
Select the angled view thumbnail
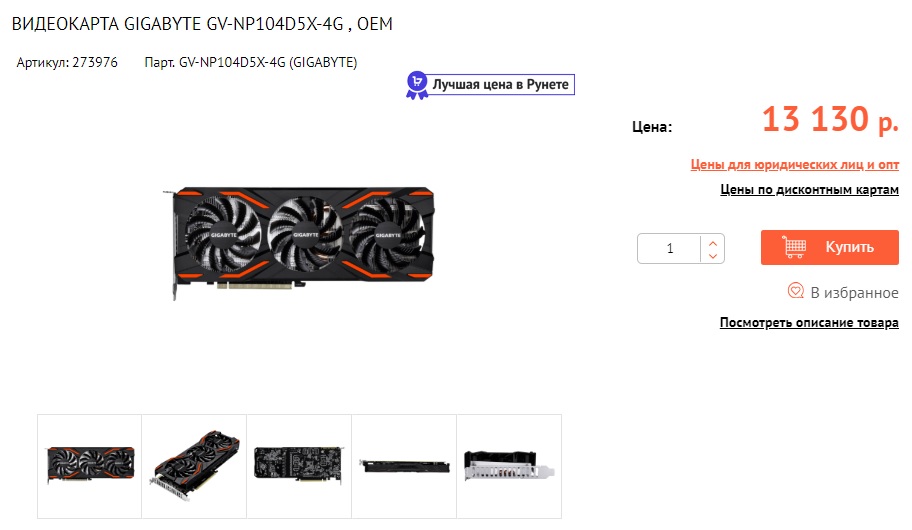tap(194, 467)
